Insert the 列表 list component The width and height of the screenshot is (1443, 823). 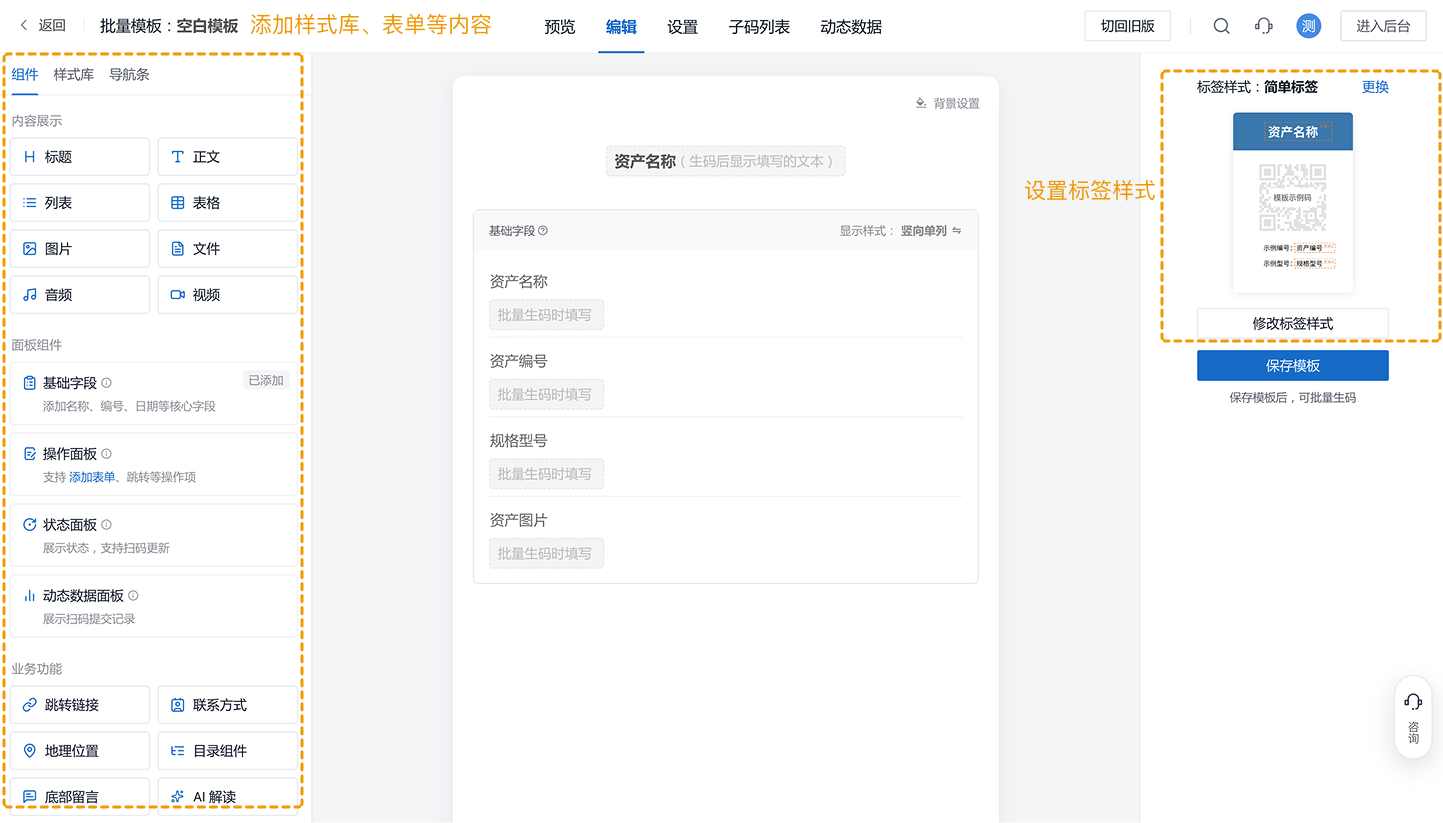coord(81,203)
